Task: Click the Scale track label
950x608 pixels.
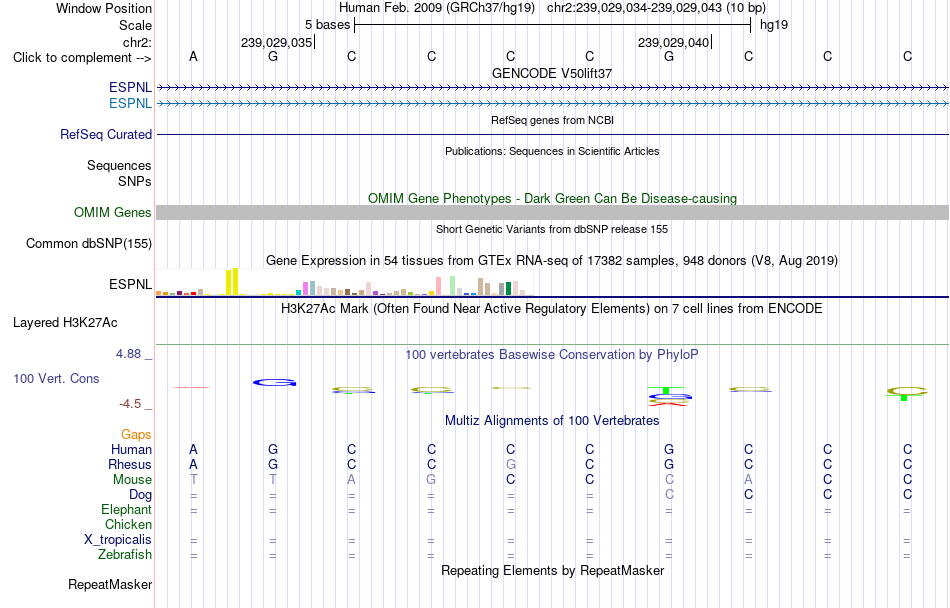Action: [x=135, y=25]
